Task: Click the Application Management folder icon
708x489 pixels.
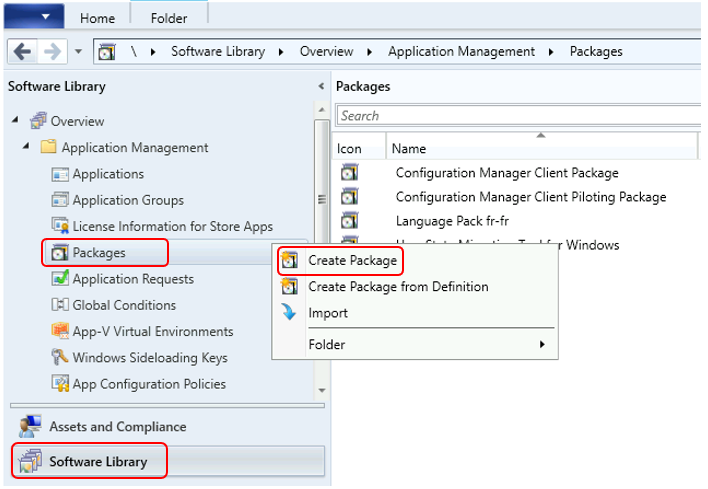Action: [x=48, y=147]
